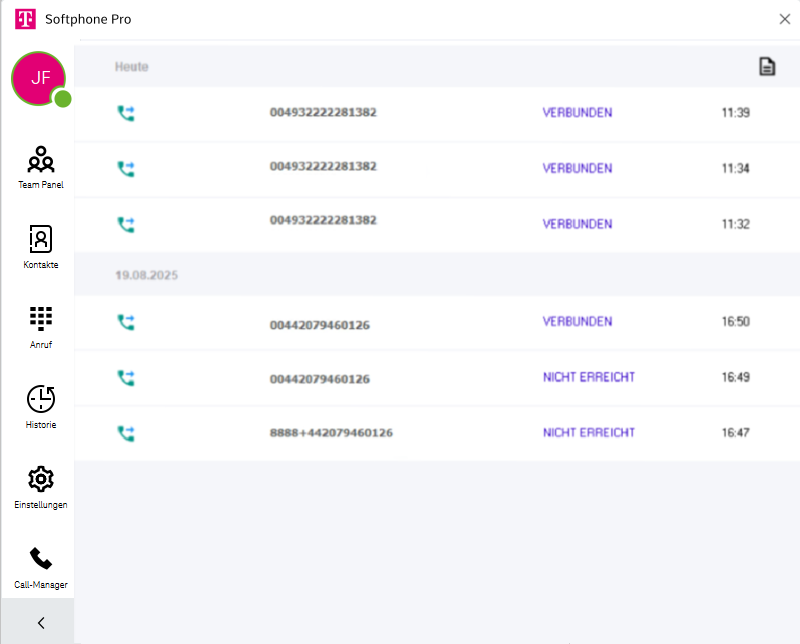This screenshot has width=800, height=644.
Task: Click call icon of the 11:39 entry
Action: point(126,113)
